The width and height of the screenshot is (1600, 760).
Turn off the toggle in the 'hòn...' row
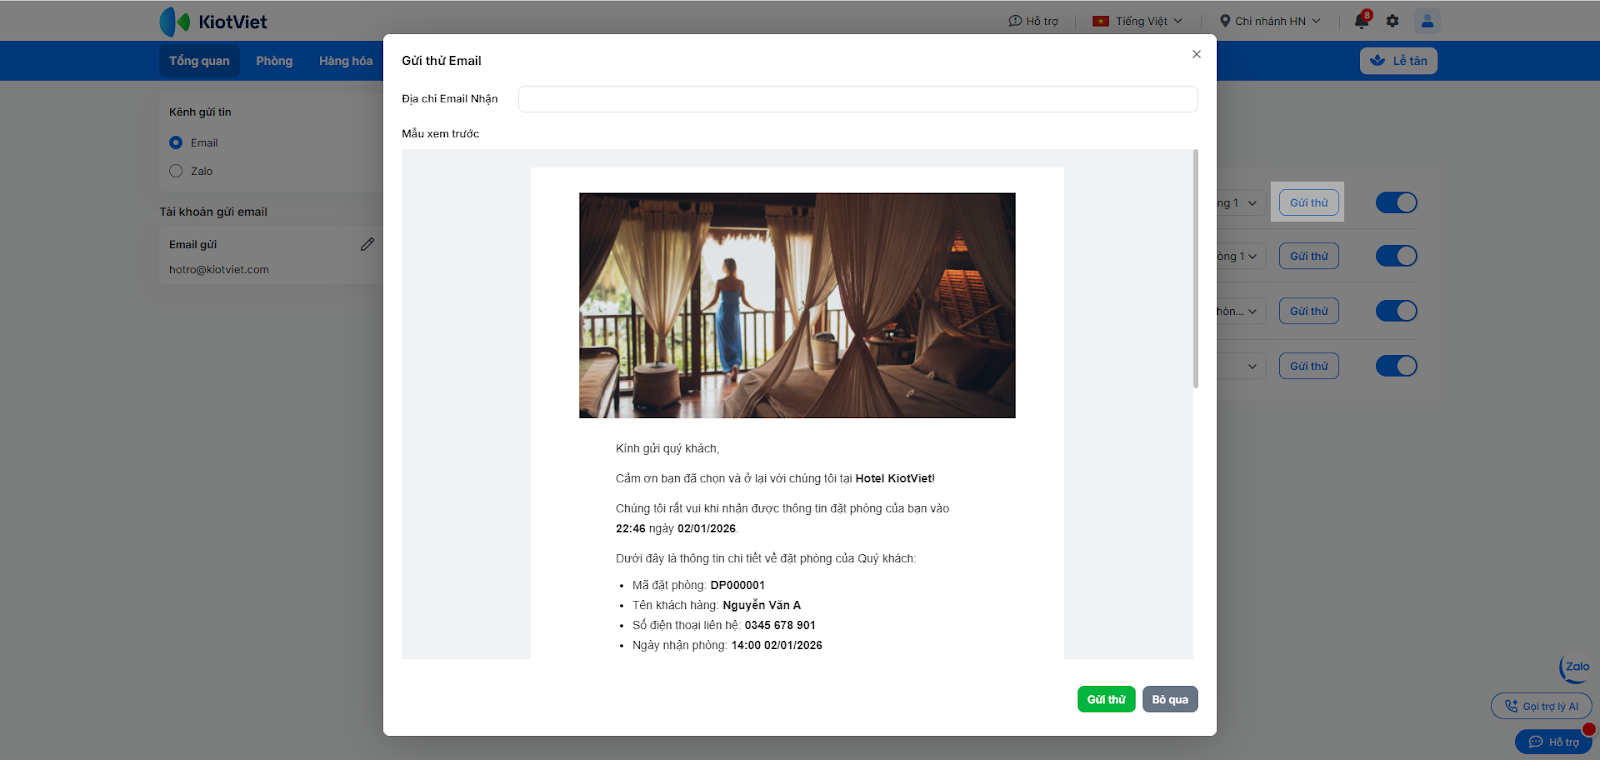[x=1396, y=311]
